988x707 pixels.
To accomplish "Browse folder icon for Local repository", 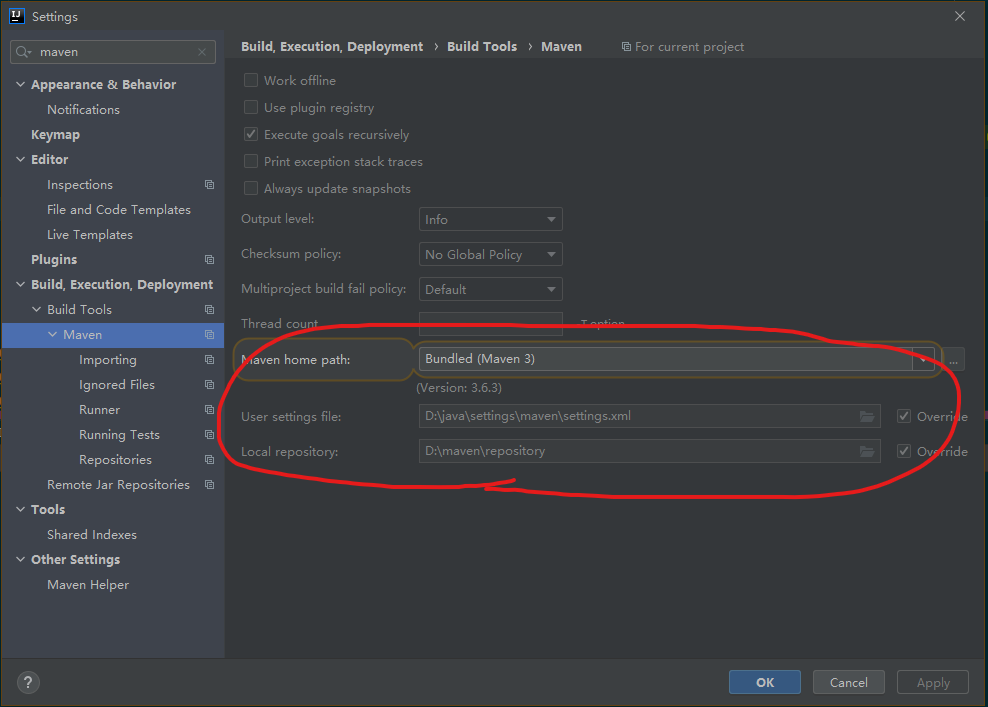I will tap(867, 451).
